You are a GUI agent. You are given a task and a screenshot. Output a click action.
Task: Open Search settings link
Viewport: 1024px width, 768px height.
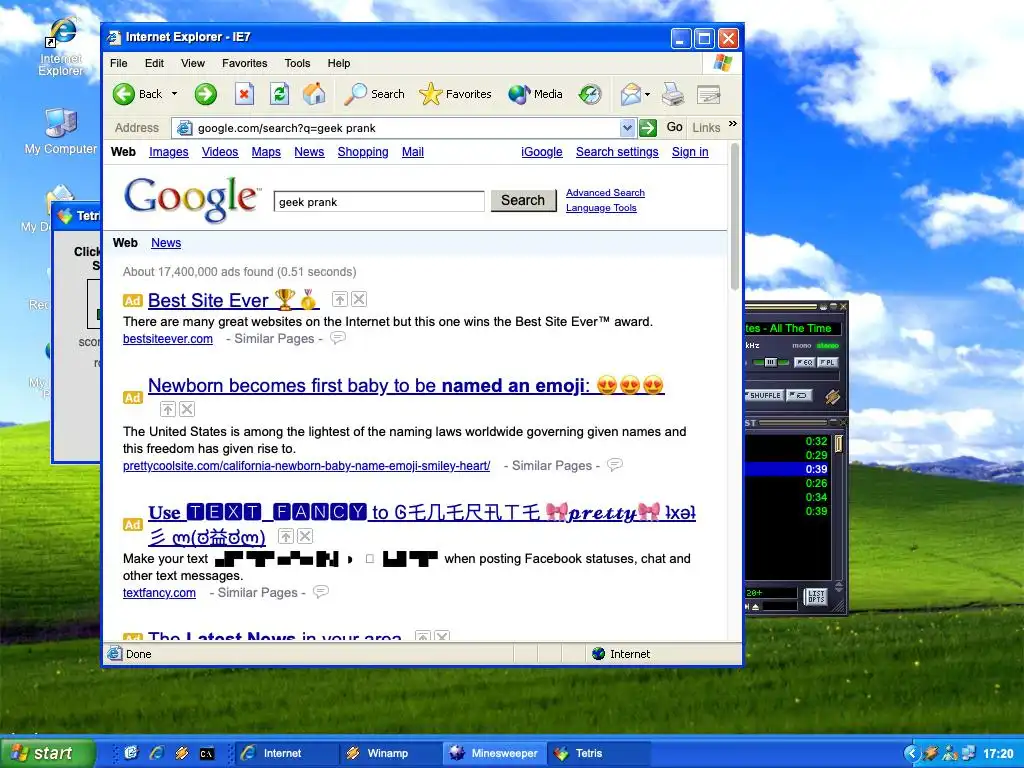click(x=617, y=152)
